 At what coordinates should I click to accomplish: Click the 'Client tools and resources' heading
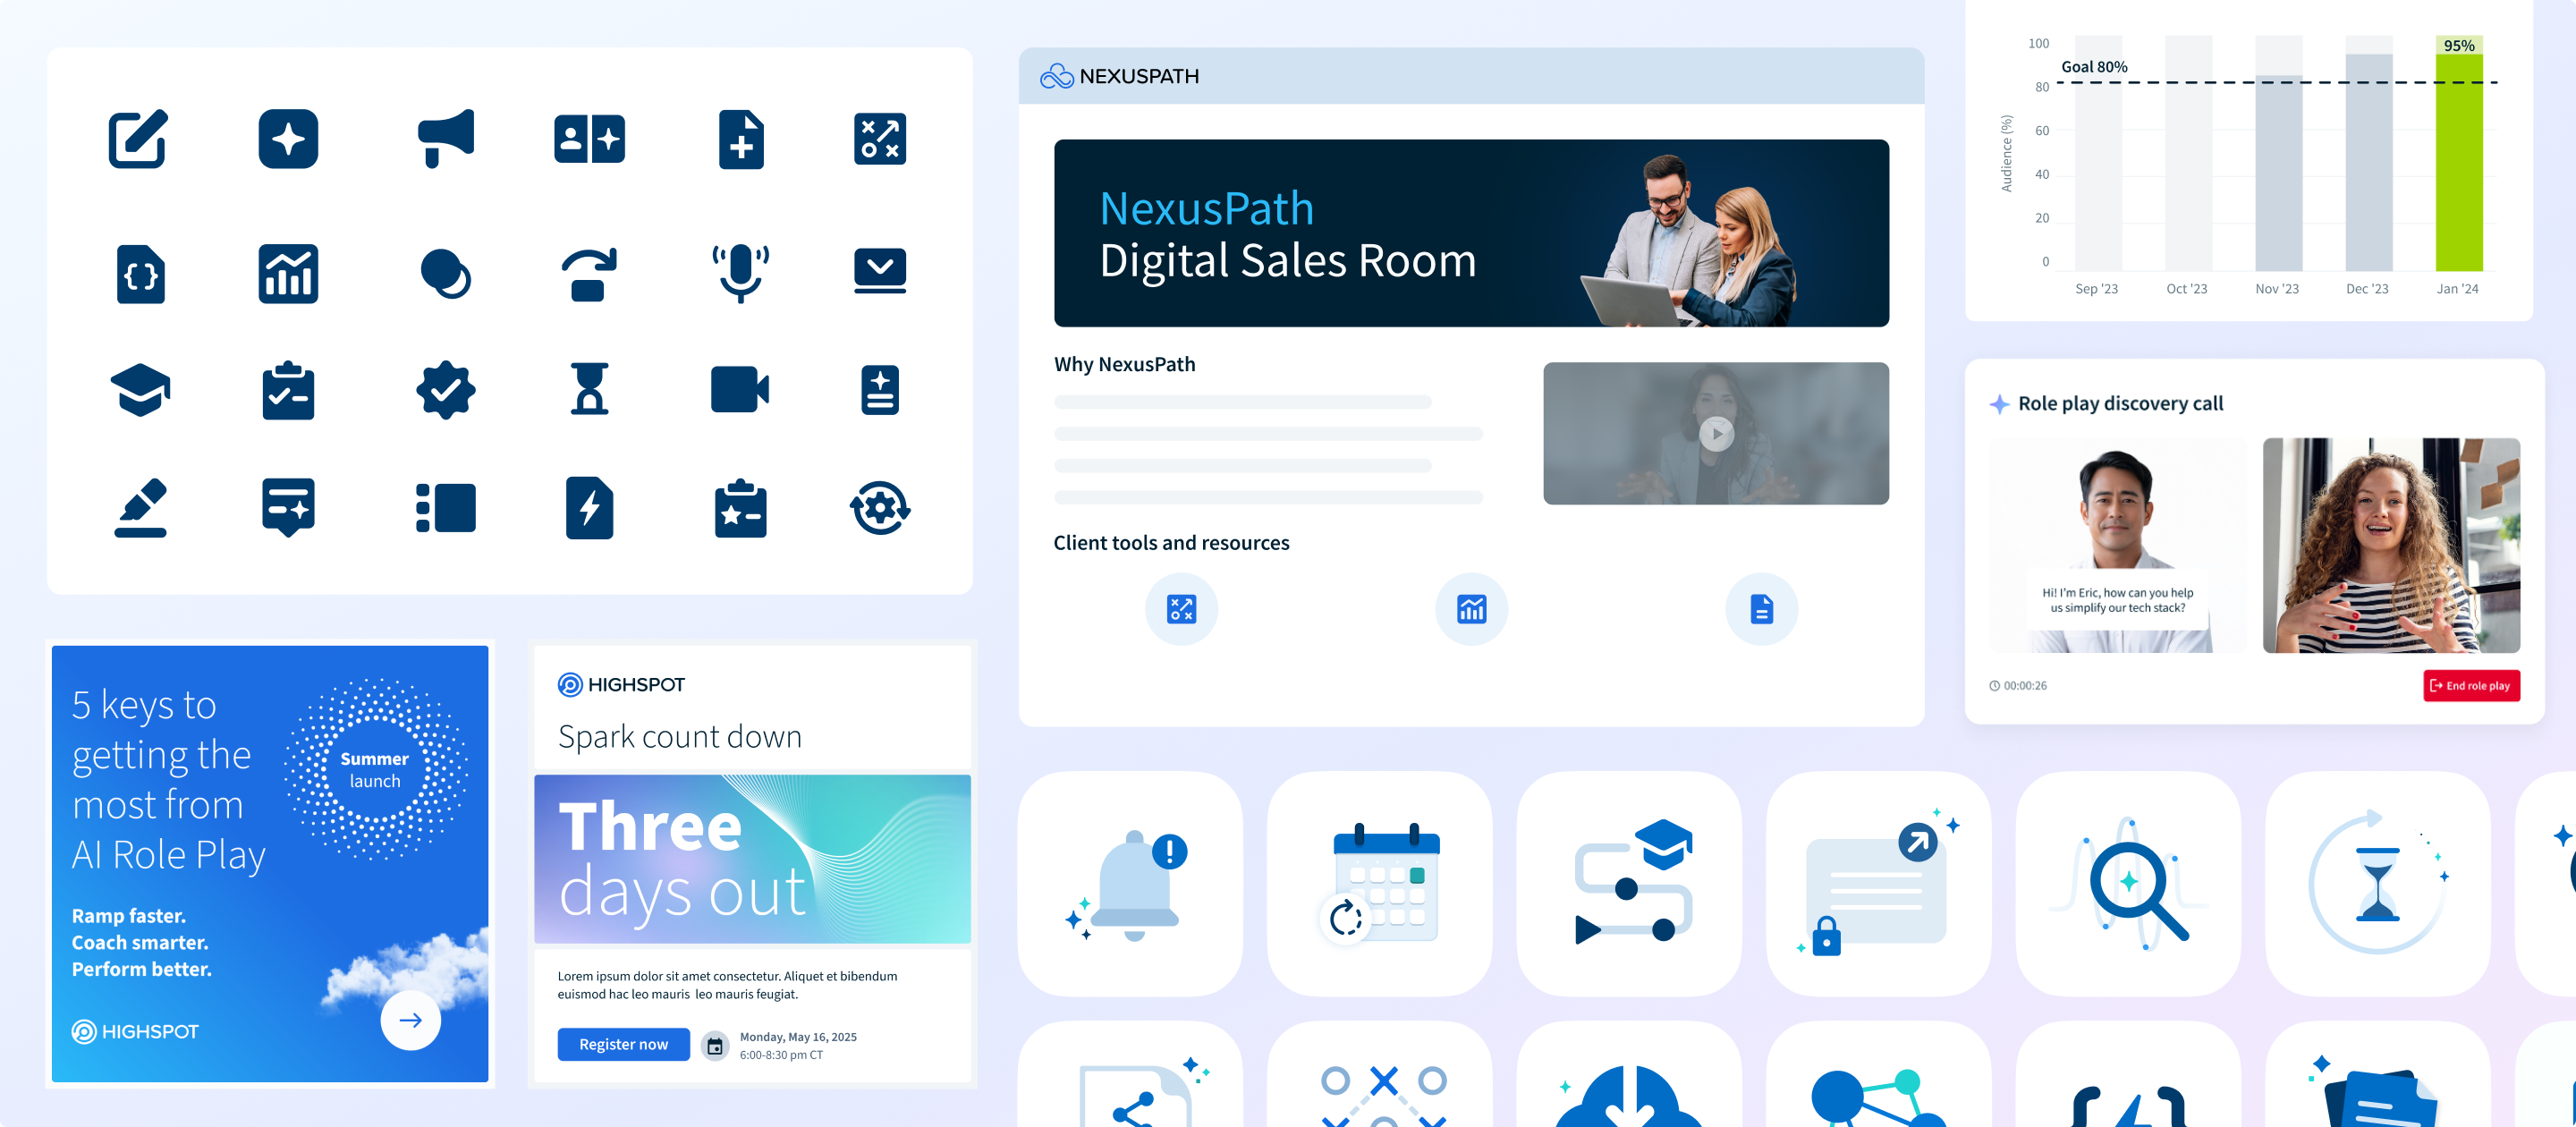(1171, 543)
